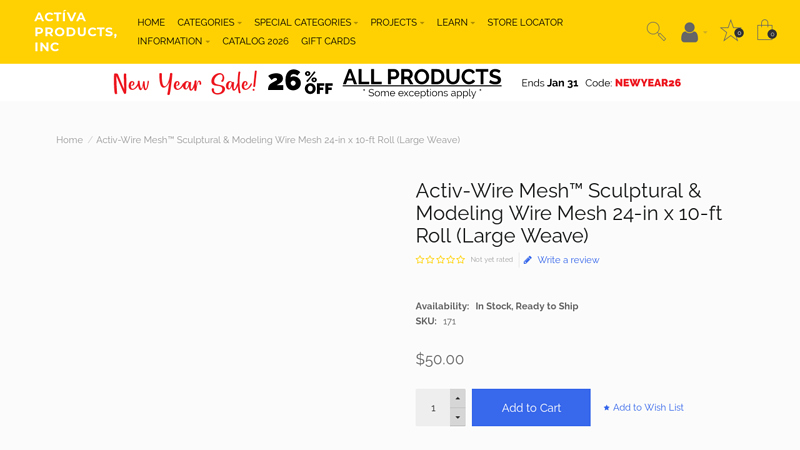Expand the Information menu
The height and width of the screenshot is (450, 800).
(x=173, y=41)
